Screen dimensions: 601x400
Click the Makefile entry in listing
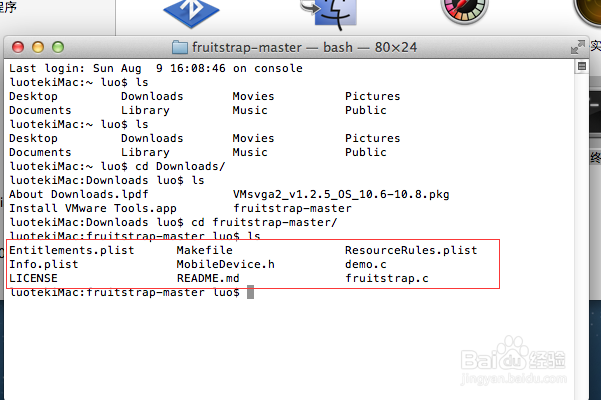coord(205,250)
